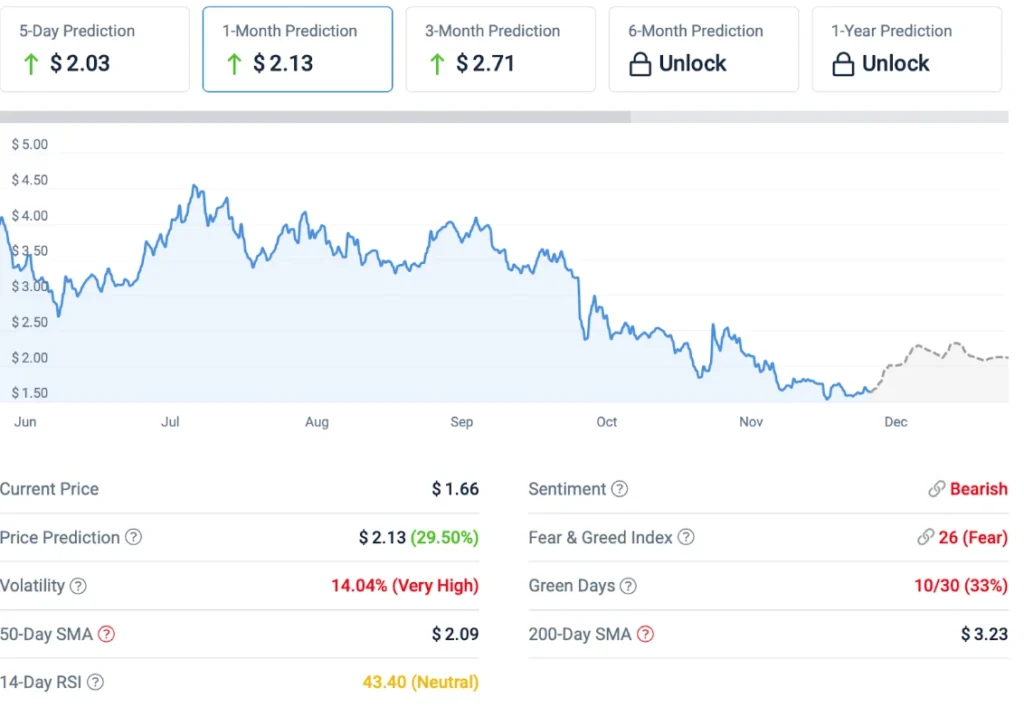
Task: Click the horizontal scrollbar above the chart
Action: tap(315, 117)
